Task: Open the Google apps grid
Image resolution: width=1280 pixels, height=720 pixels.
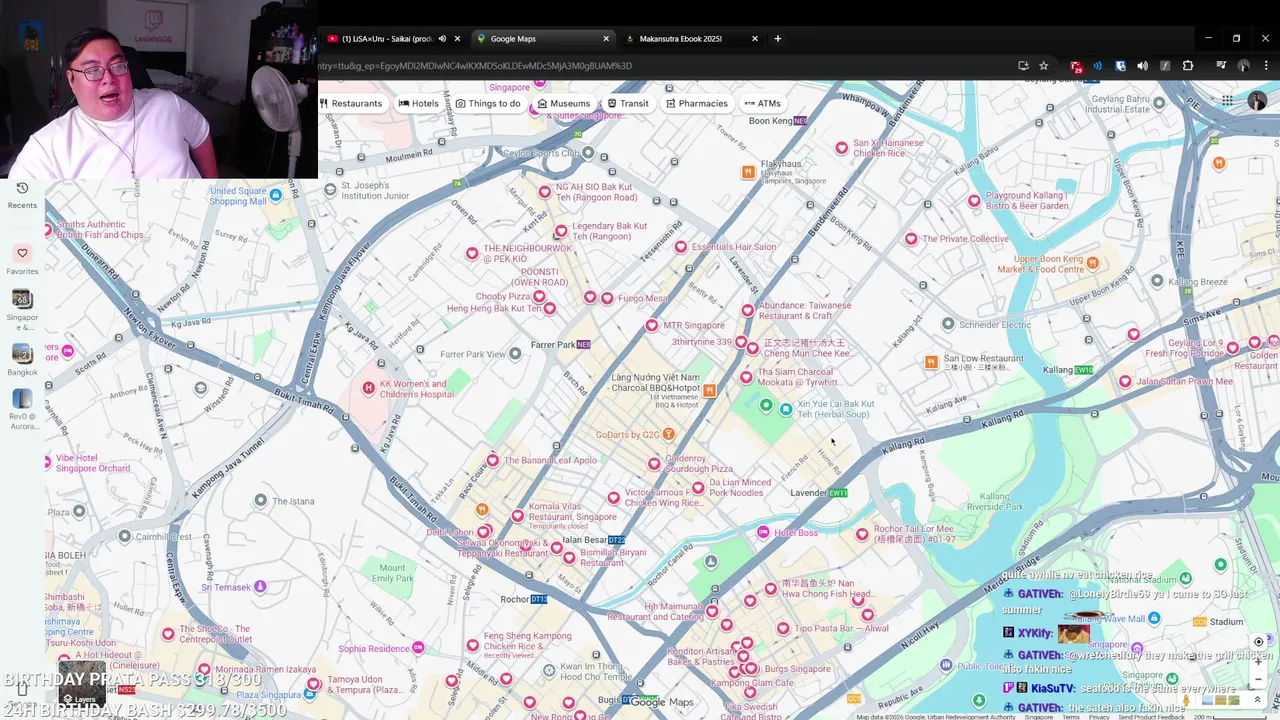Action: [1227, 101]
